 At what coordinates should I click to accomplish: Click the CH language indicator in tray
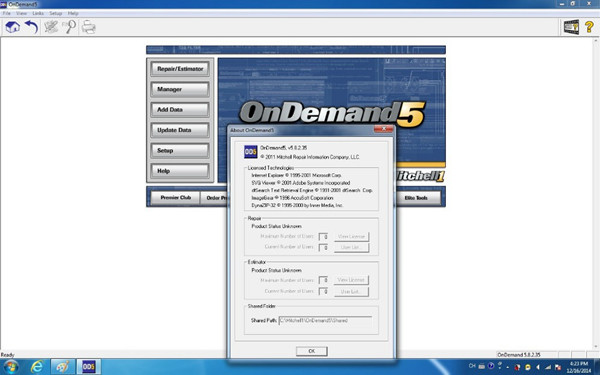[472, 366]
